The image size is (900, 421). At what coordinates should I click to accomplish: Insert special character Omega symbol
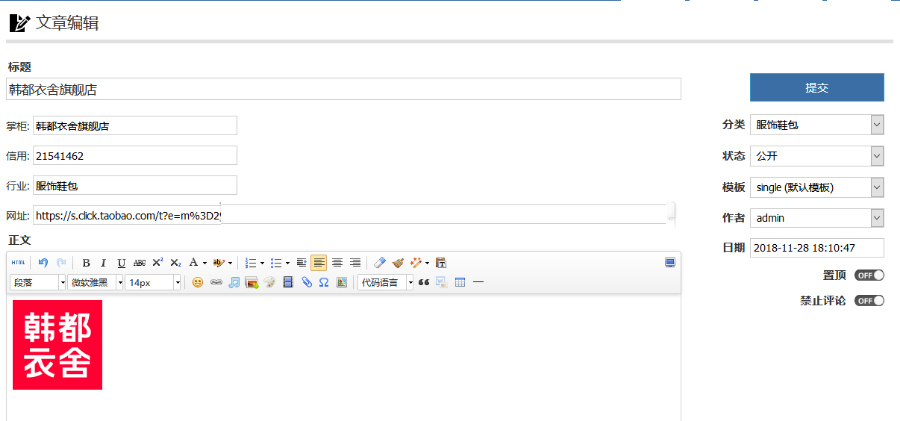tap(324, 283)
